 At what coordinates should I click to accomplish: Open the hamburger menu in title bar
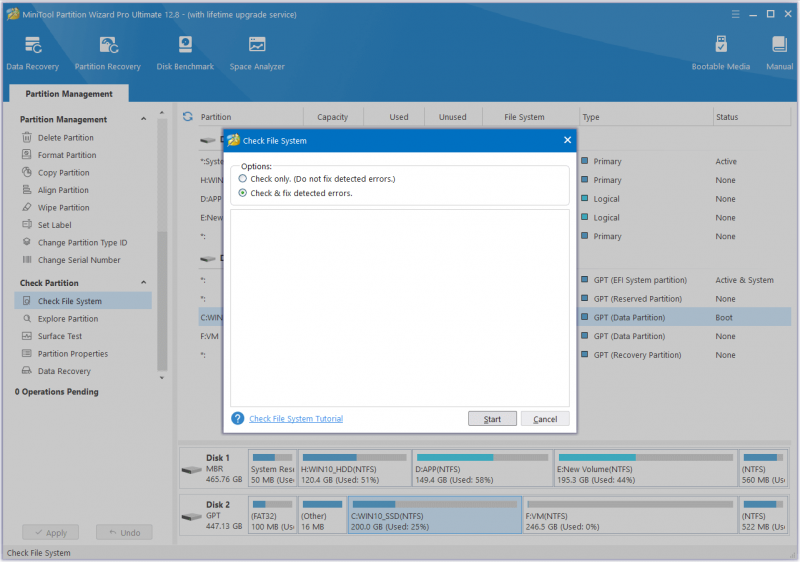[735, 14]
